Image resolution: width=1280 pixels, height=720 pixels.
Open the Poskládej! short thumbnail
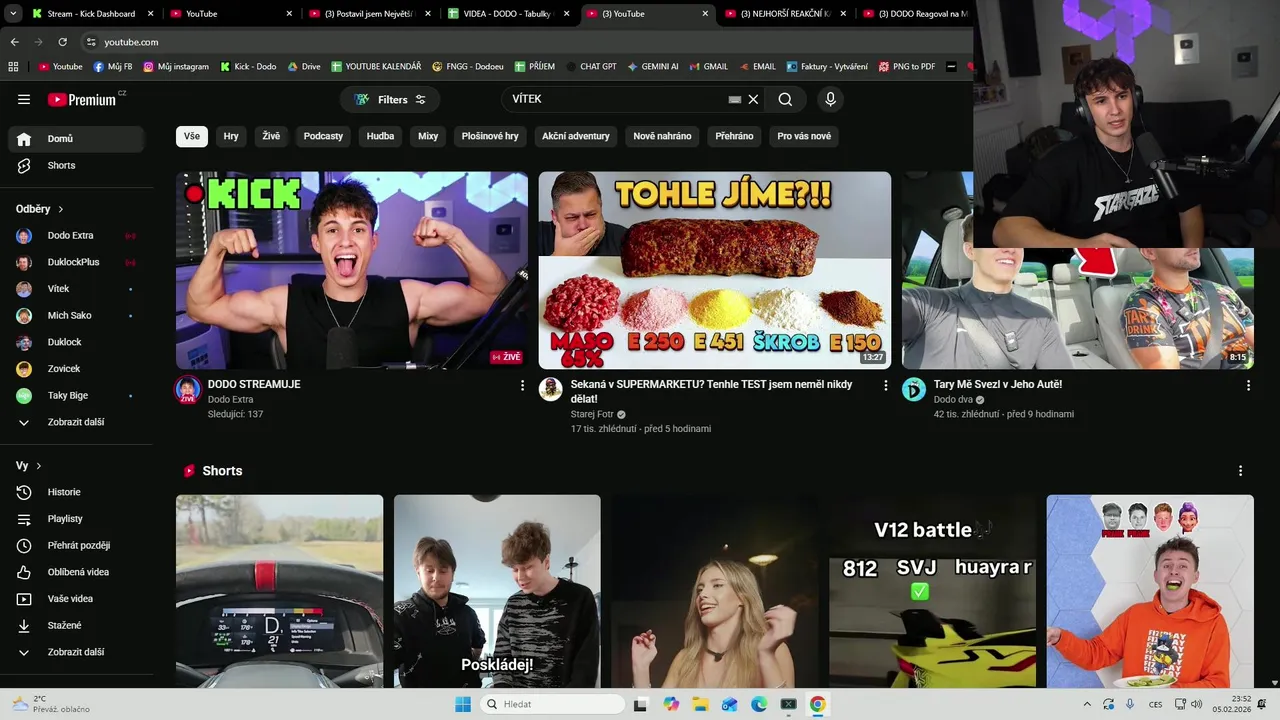pos(497,592)
